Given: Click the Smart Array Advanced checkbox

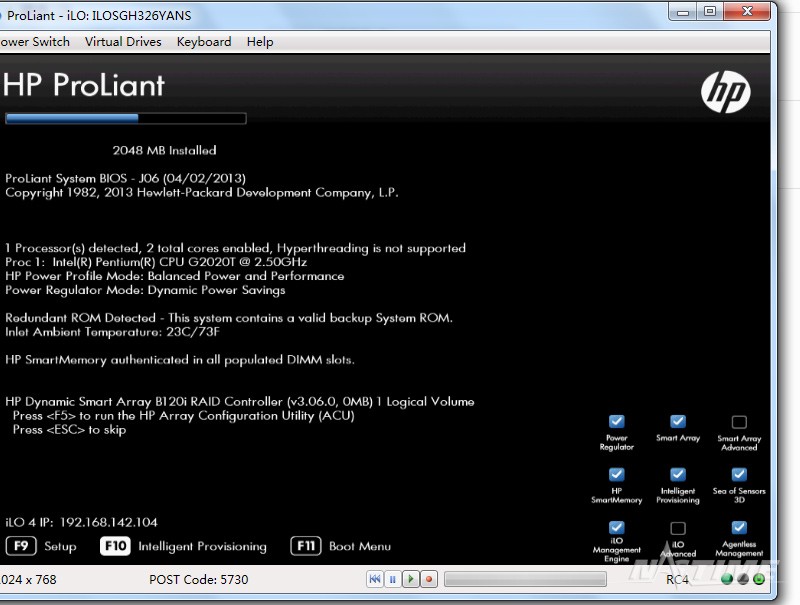Looking at the screenshot, I should point(739,422).
